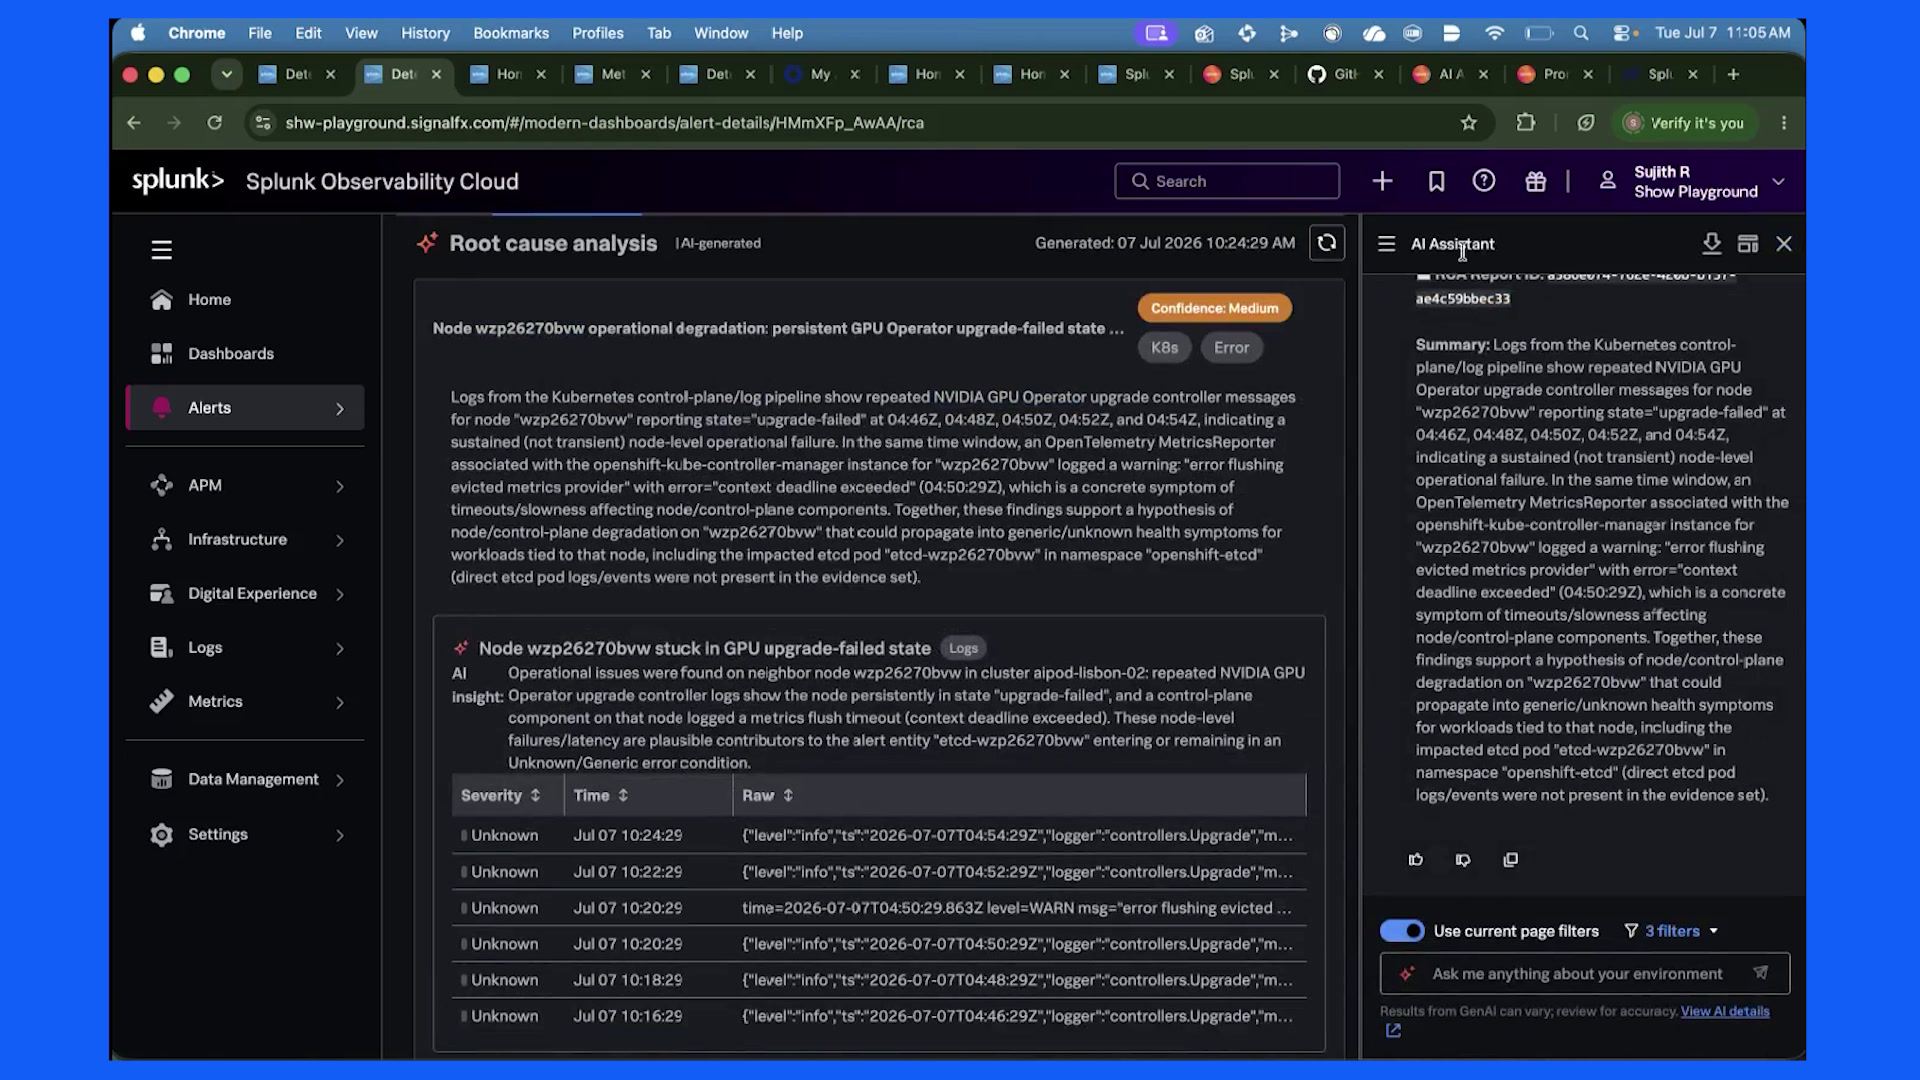Open the 3 filters dropdown

coord(1672,931)
